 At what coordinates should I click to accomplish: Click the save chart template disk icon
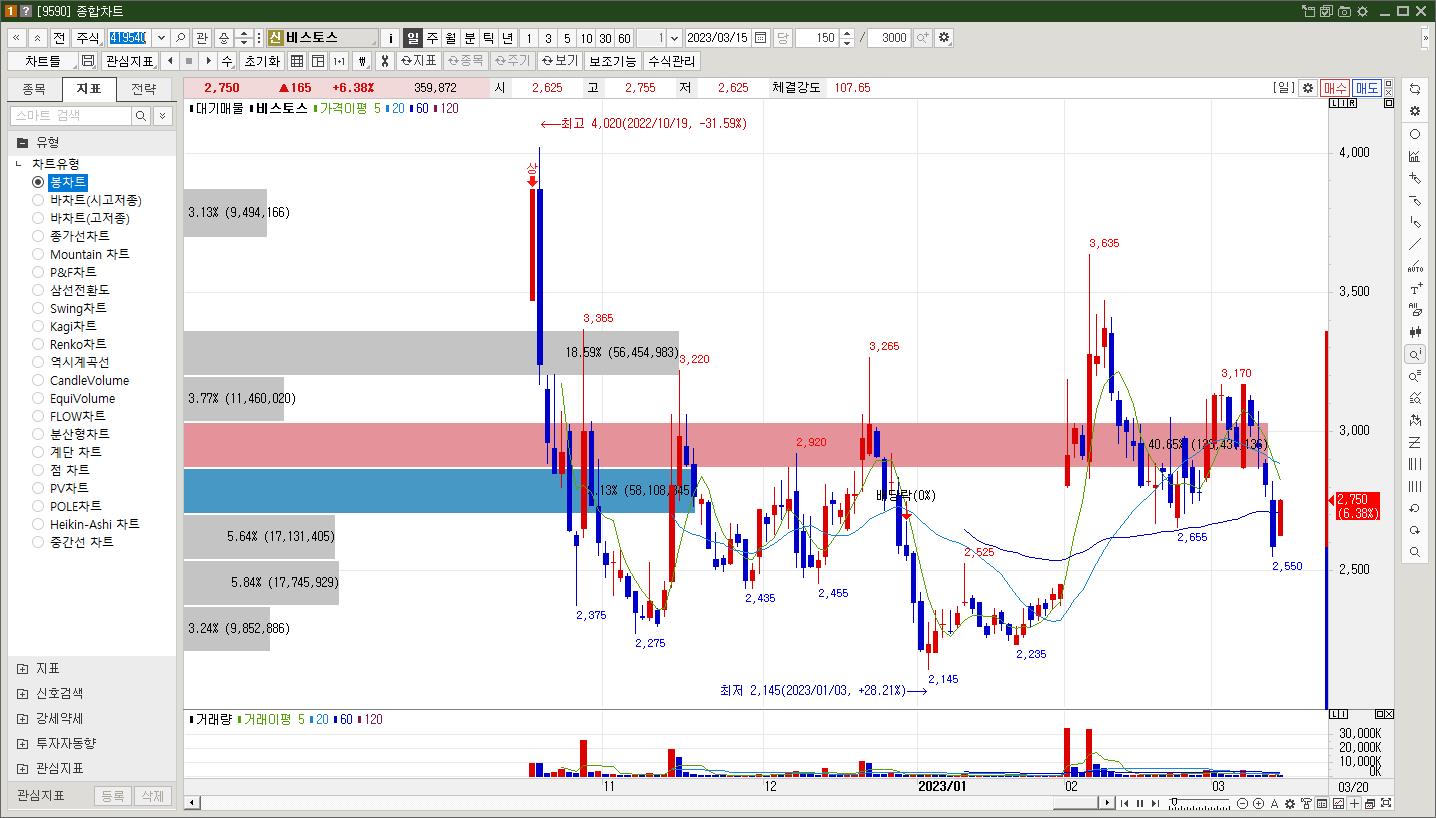point(88,61)
